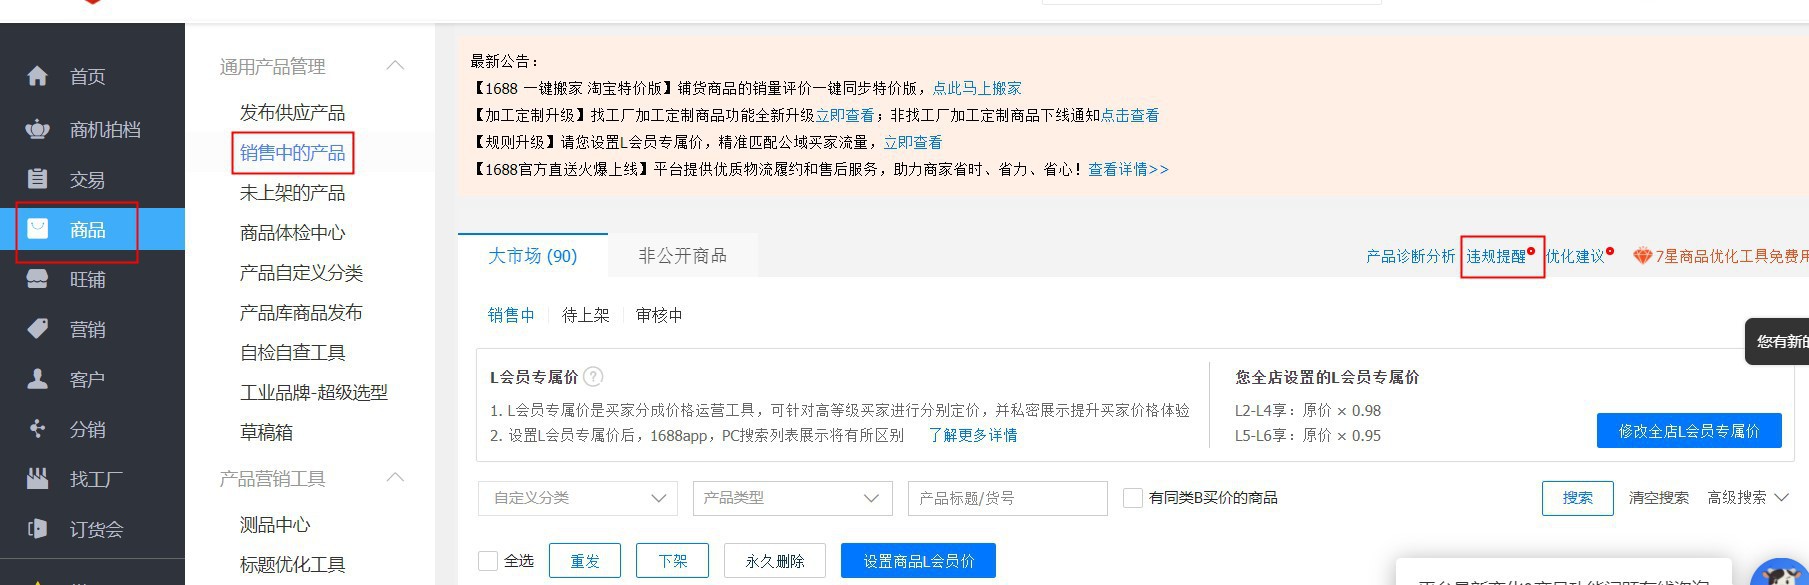Viewport: 1809px width, 585px height.
Task: Click the 交易 clipboard icon
Action: [37, 179]
